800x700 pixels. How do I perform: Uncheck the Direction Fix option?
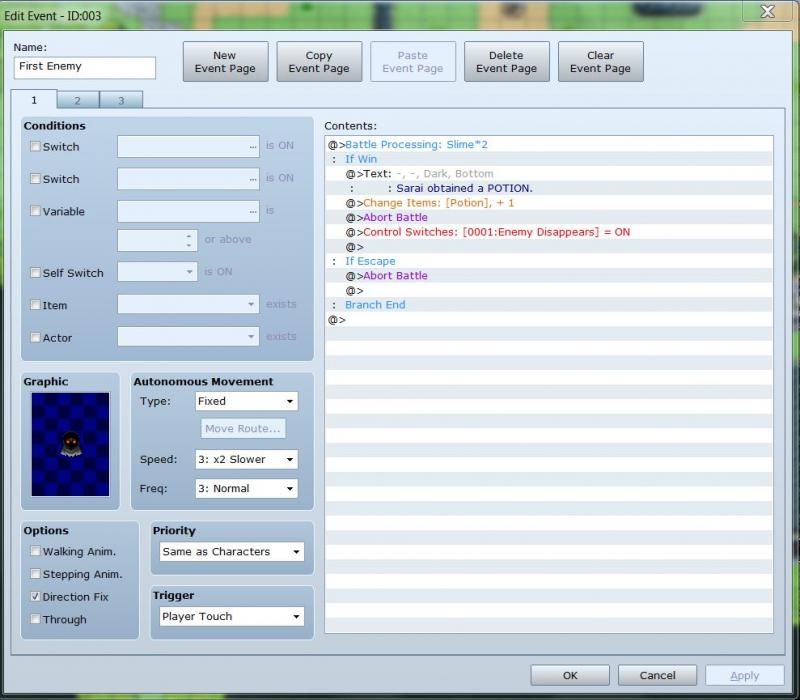[36, 597]
